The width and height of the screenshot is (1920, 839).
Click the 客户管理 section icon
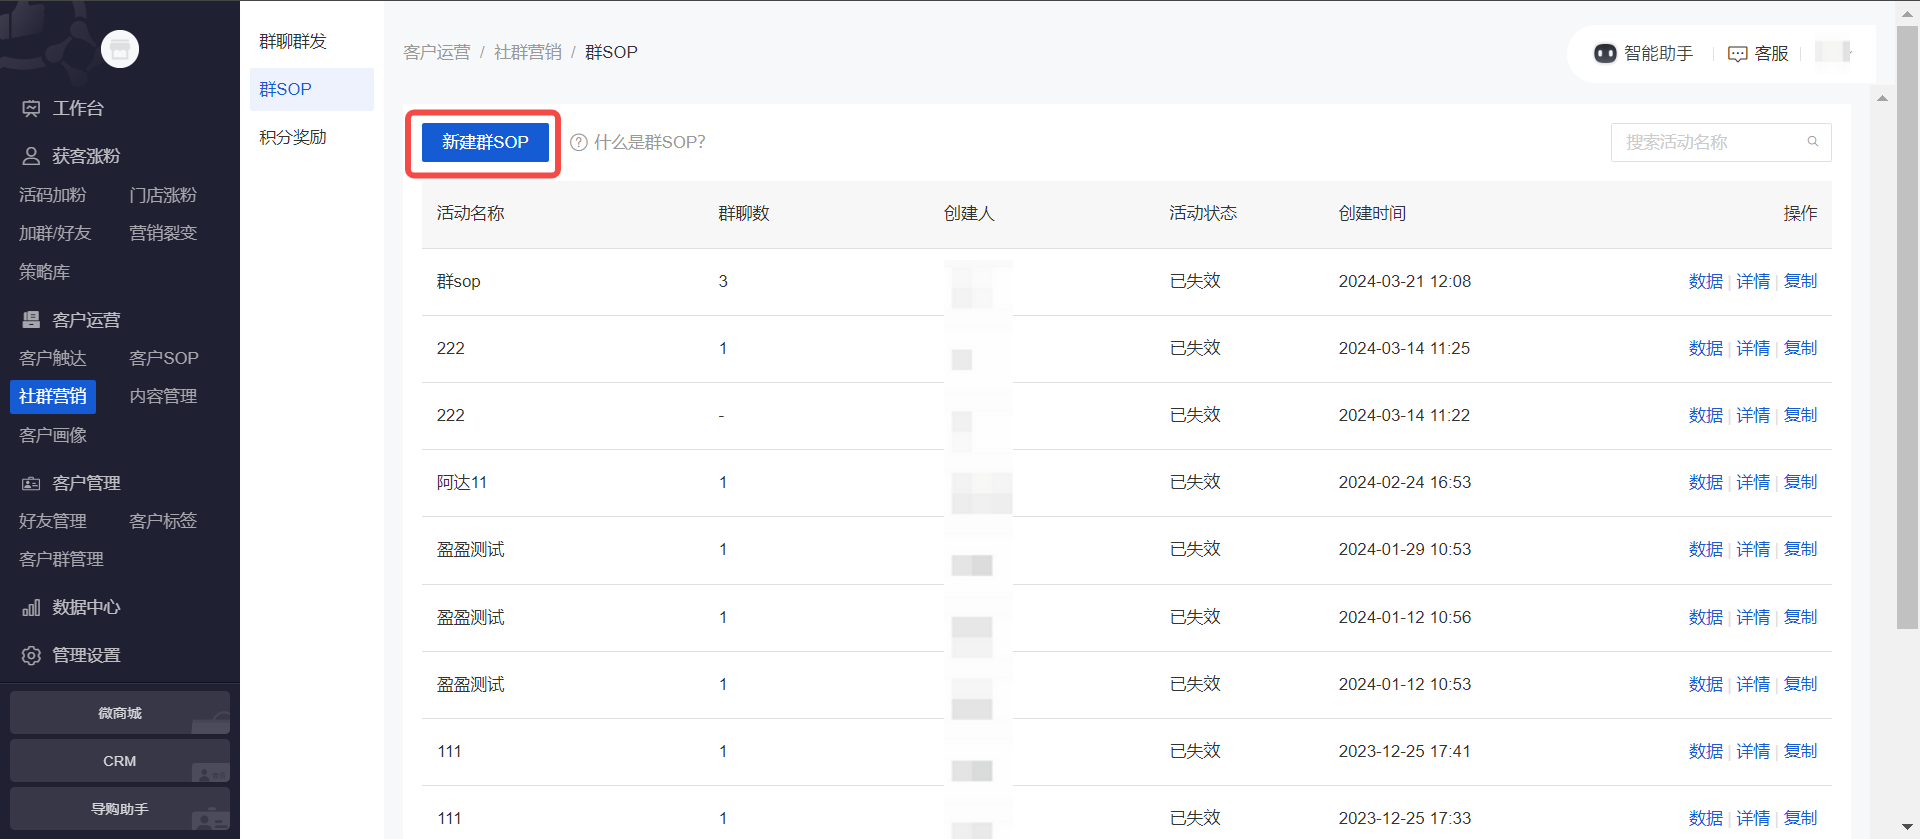[x=32, y=483]
